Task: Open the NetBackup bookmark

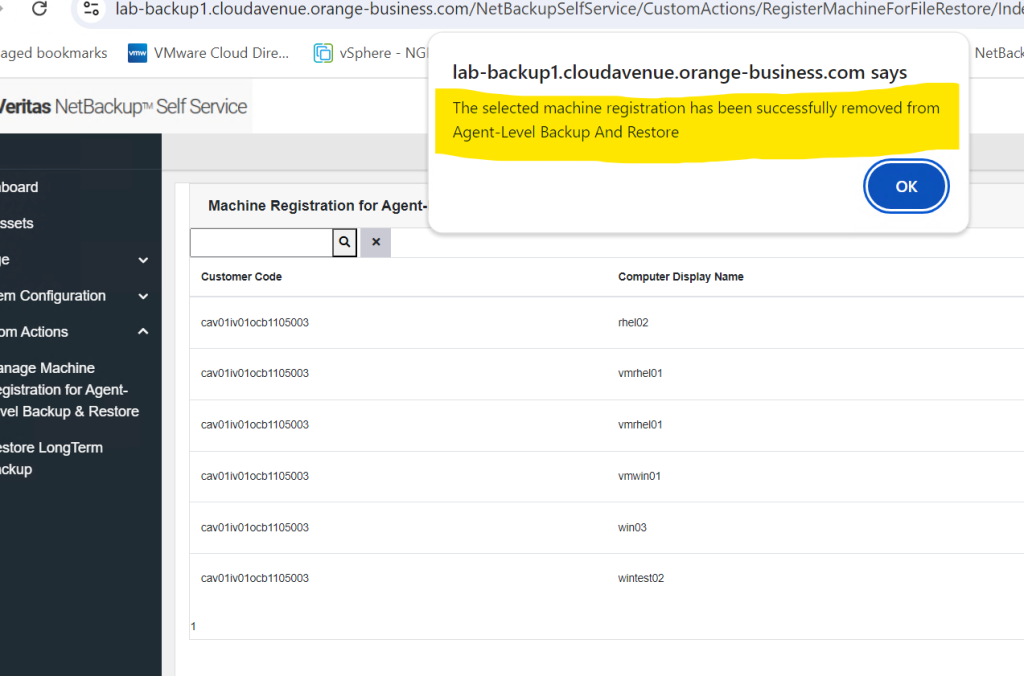Action: point(999,53)
